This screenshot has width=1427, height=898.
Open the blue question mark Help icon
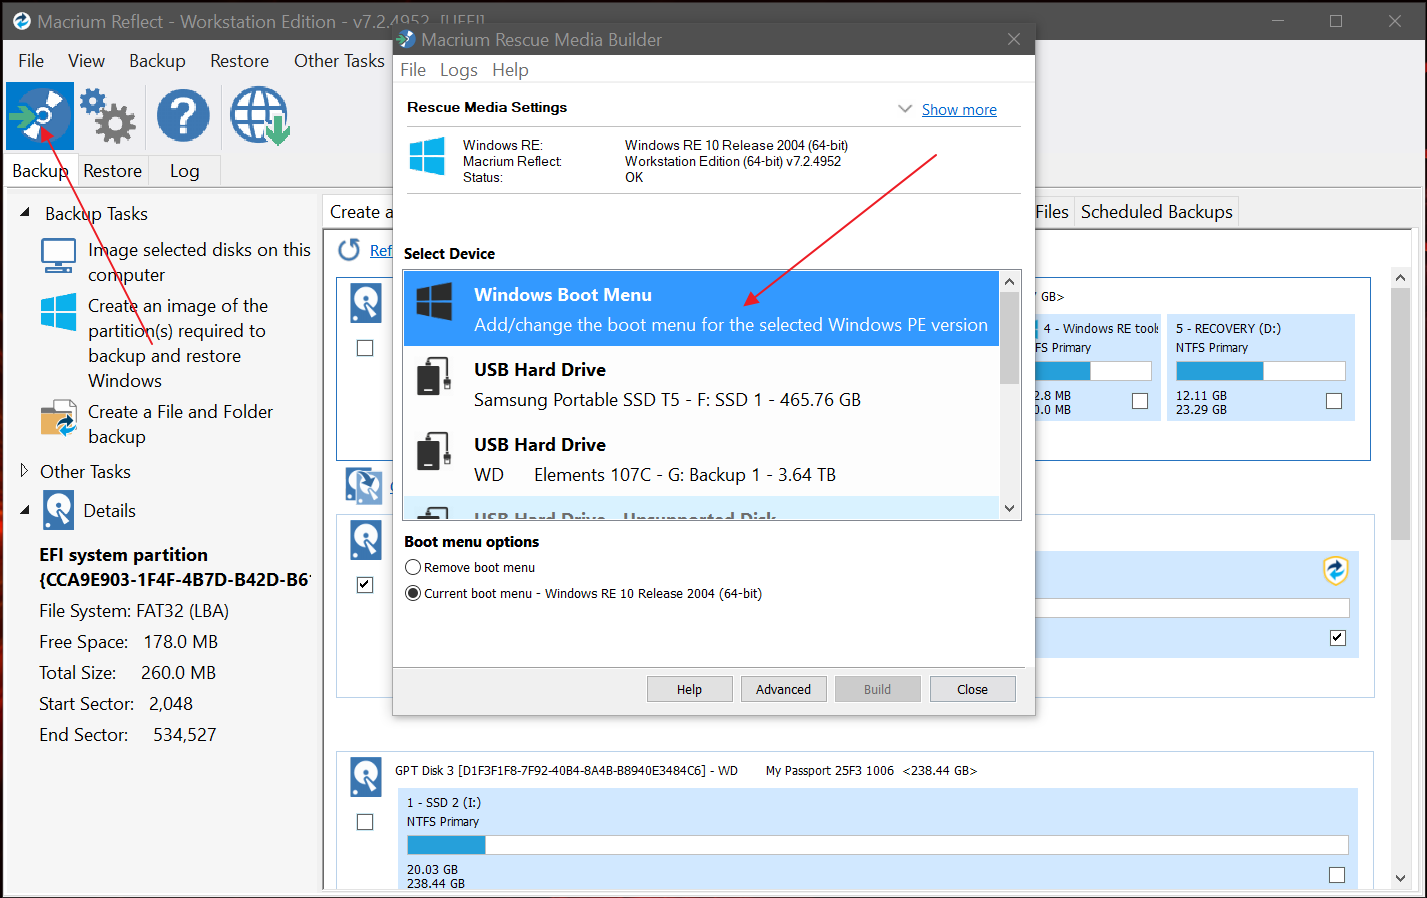click(183, 116)
